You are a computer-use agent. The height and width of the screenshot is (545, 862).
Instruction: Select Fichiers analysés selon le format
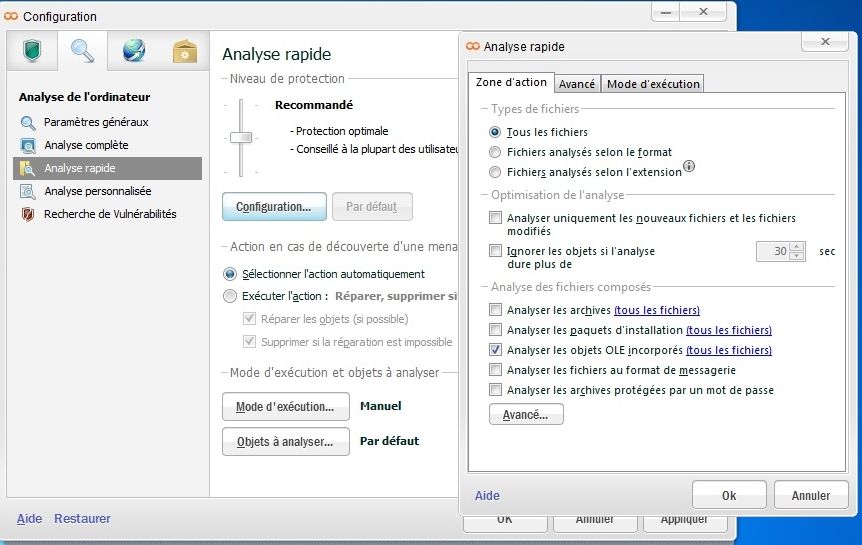tap(495, 152)
